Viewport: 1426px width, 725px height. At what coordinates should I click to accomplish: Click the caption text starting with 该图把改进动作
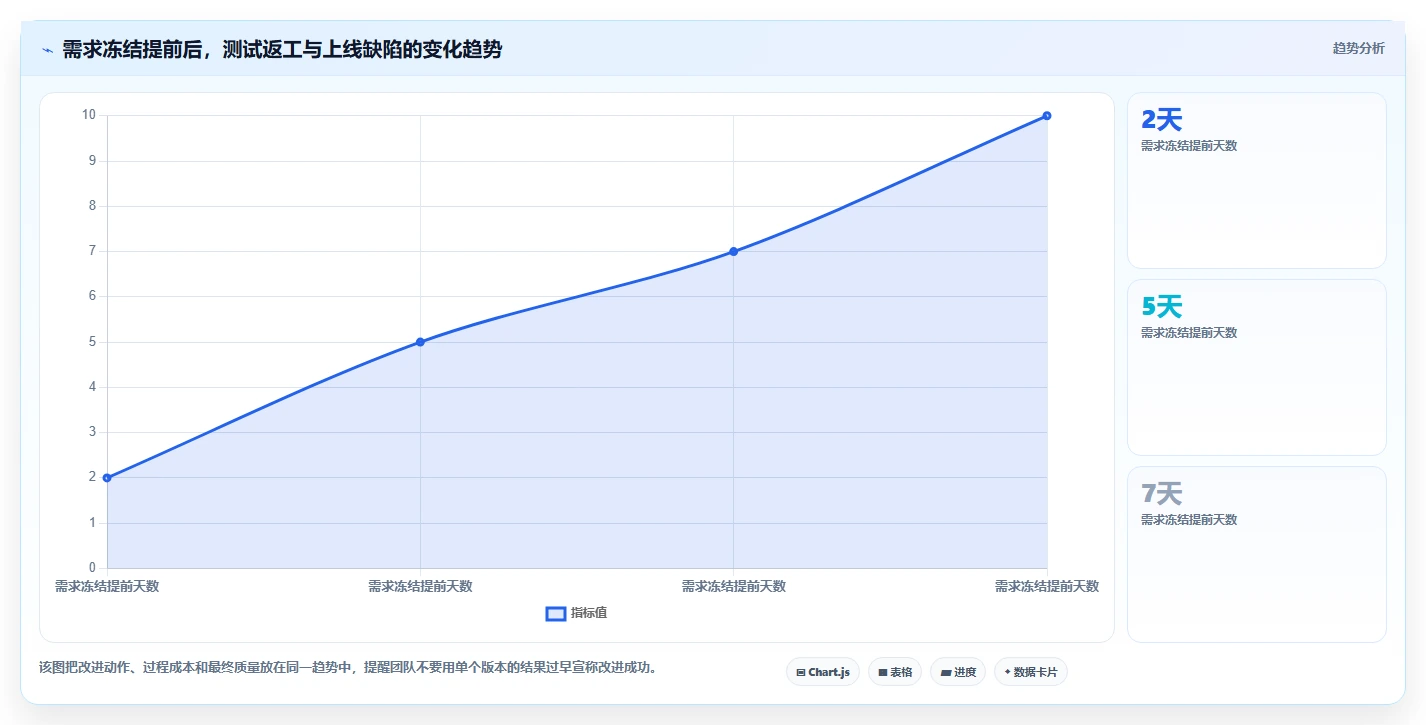348,667
